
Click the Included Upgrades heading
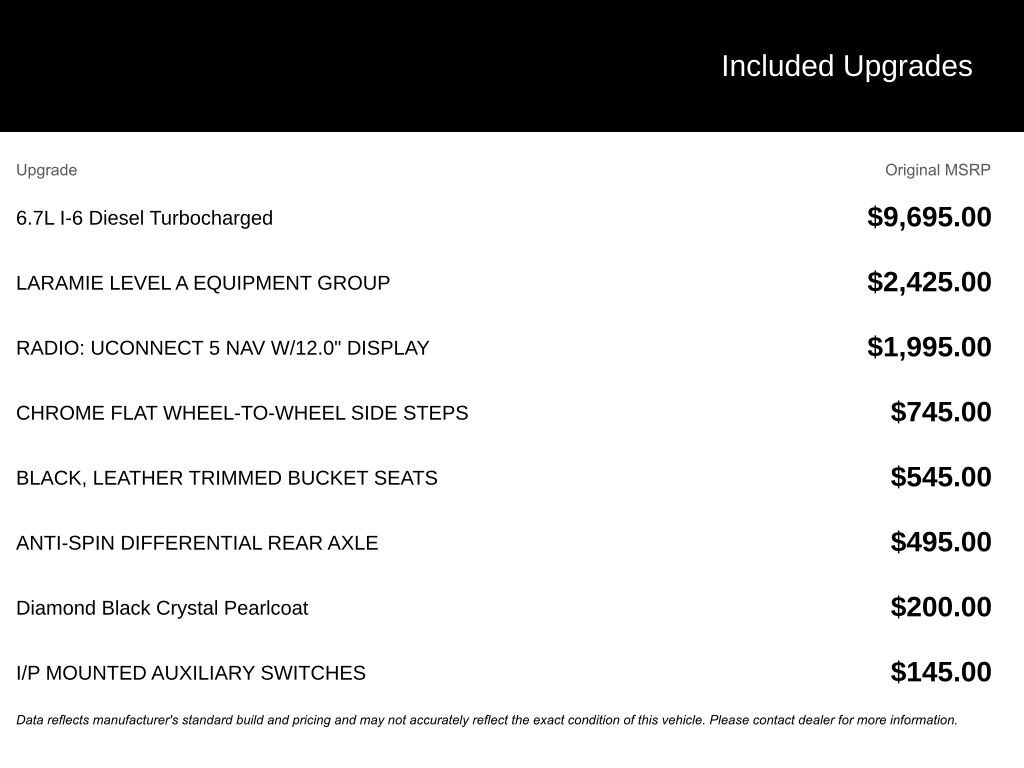click(x=846, y=66)
